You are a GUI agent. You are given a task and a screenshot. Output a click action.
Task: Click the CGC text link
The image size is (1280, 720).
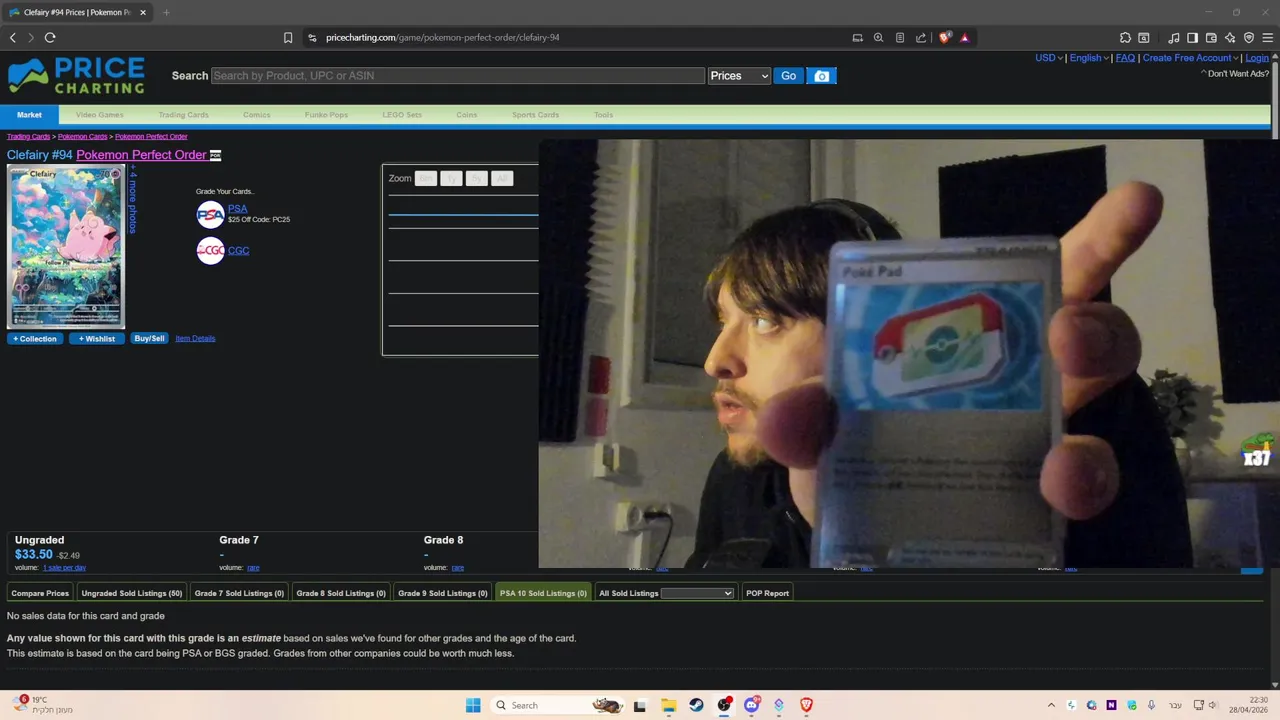[x=238, y=251]
